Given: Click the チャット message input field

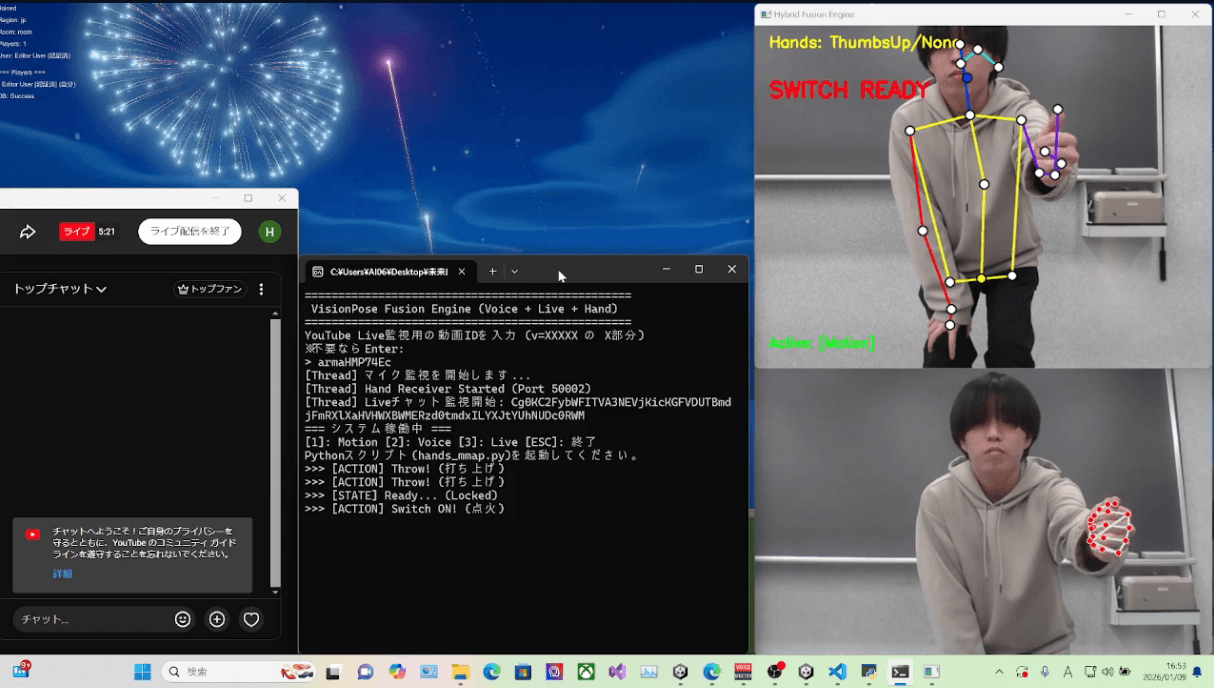Looking at the screenshot, I should [x=90, y=620].
